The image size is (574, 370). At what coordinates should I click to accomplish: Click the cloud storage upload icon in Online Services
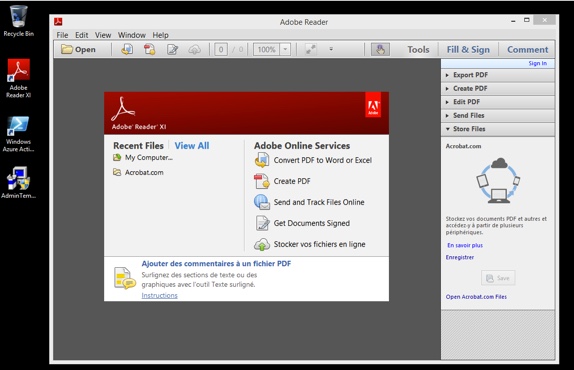(262, 244)
